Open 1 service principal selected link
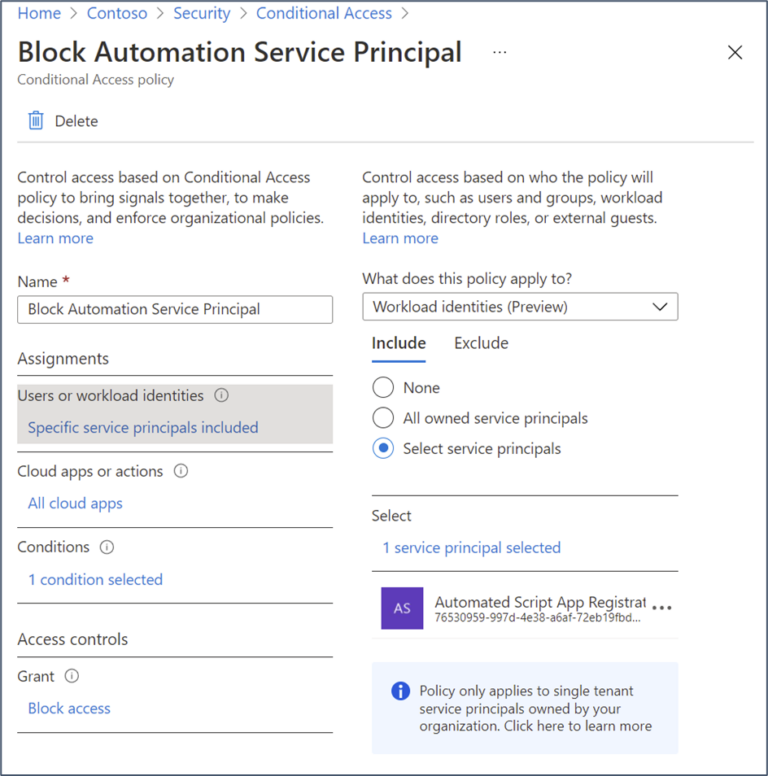Viewport: 768px width, 776px height. pyautogui.click(x=472, y=547)
